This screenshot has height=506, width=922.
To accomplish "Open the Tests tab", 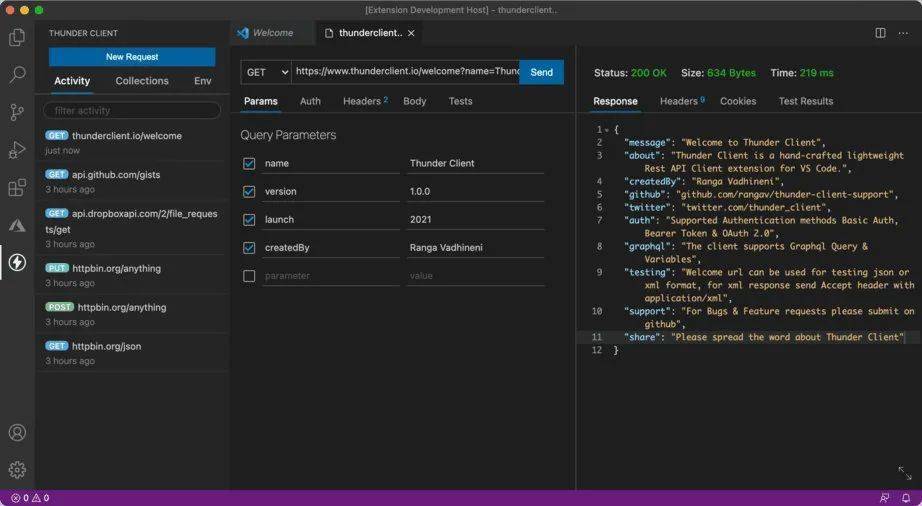I will (460, 101).
